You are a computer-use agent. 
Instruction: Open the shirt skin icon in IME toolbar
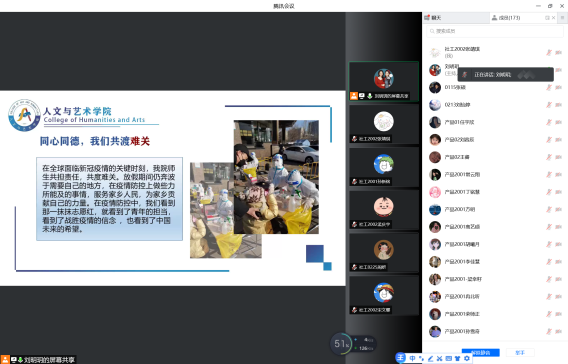458,359
